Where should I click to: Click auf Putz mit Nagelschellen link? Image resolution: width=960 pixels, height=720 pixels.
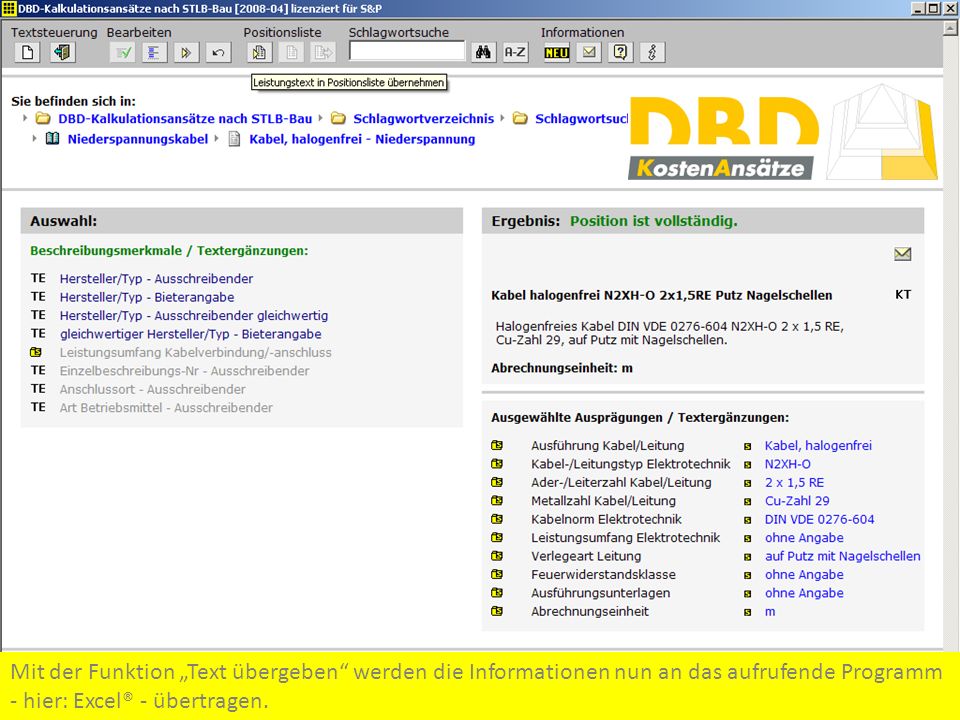(x=842, y=556)
